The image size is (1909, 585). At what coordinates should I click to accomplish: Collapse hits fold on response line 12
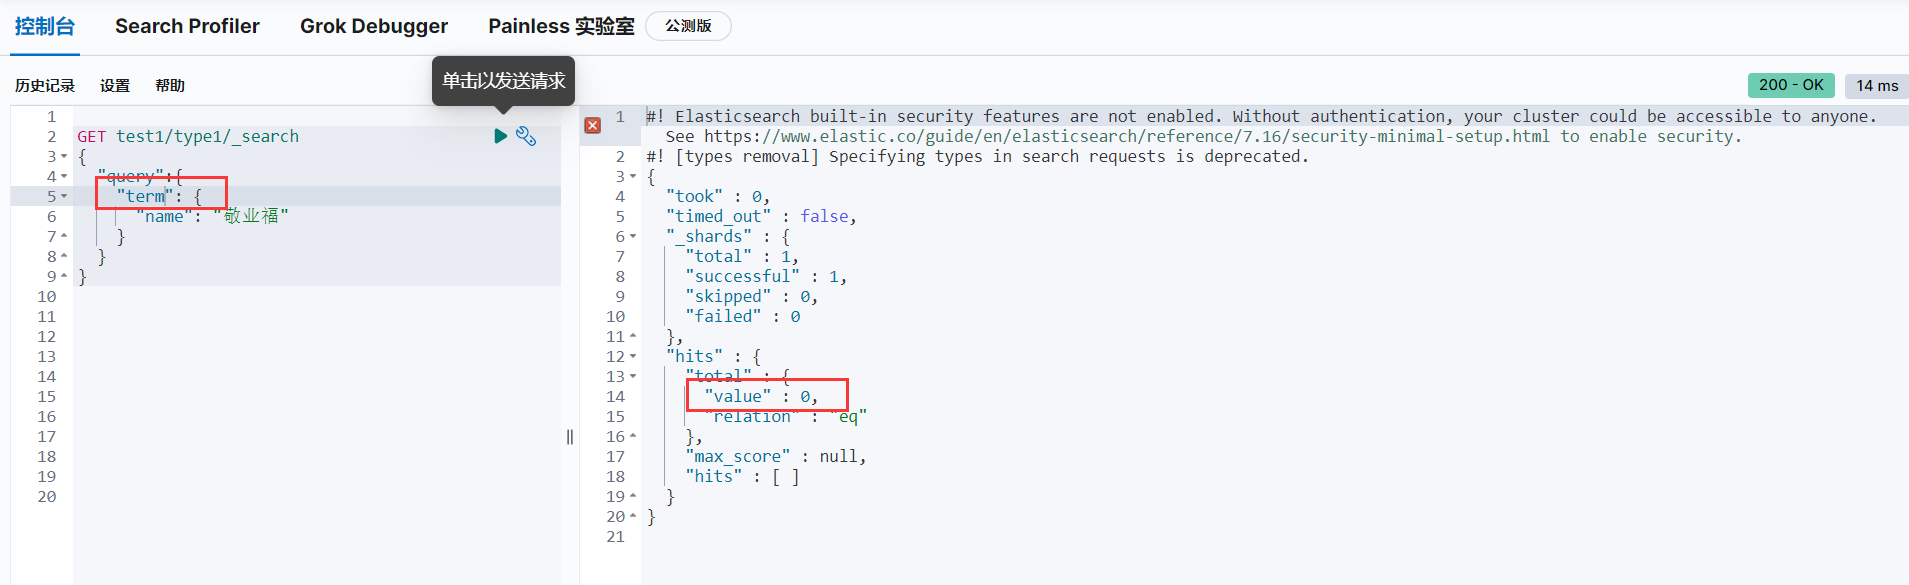click(633, 356)
